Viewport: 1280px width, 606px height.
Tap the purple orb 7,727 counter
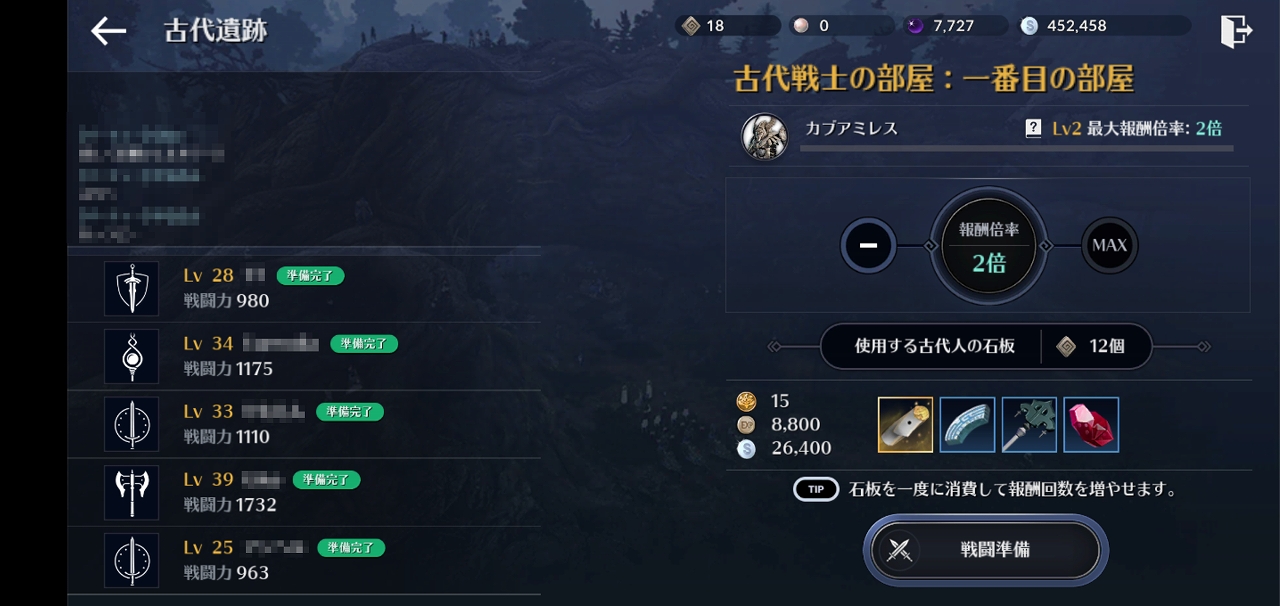pos(955,26)
